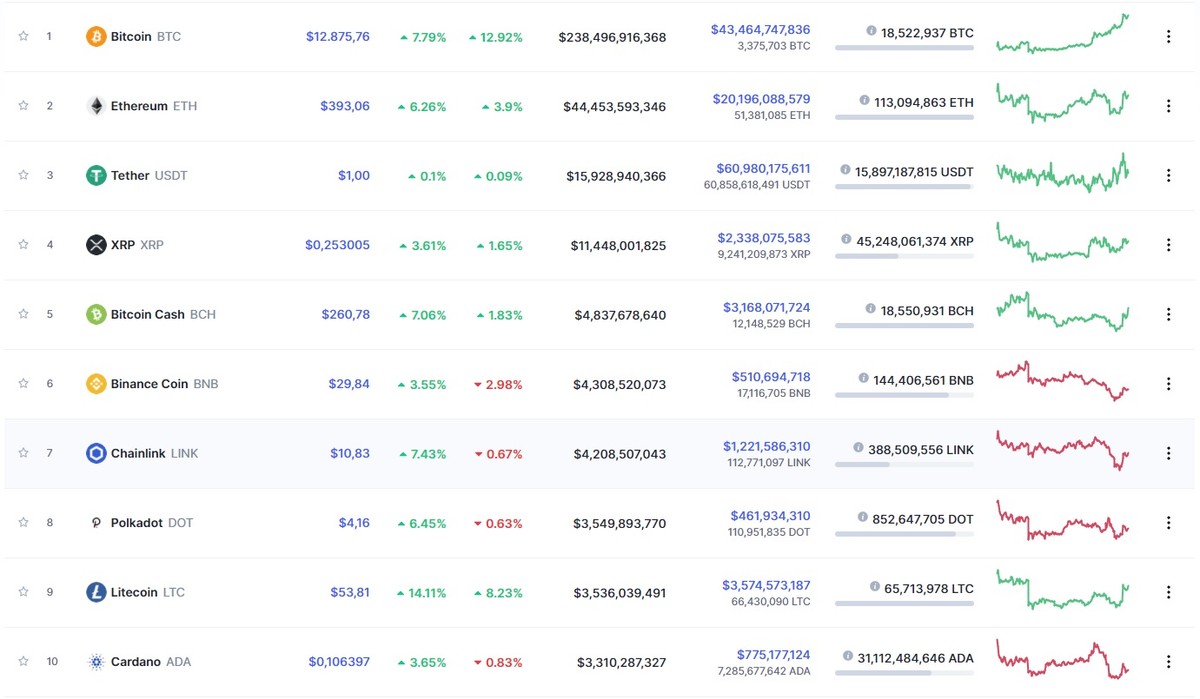Open the XRP coin icon
The height and width of the screenshot is (699, 1200).
pos(97,244)
